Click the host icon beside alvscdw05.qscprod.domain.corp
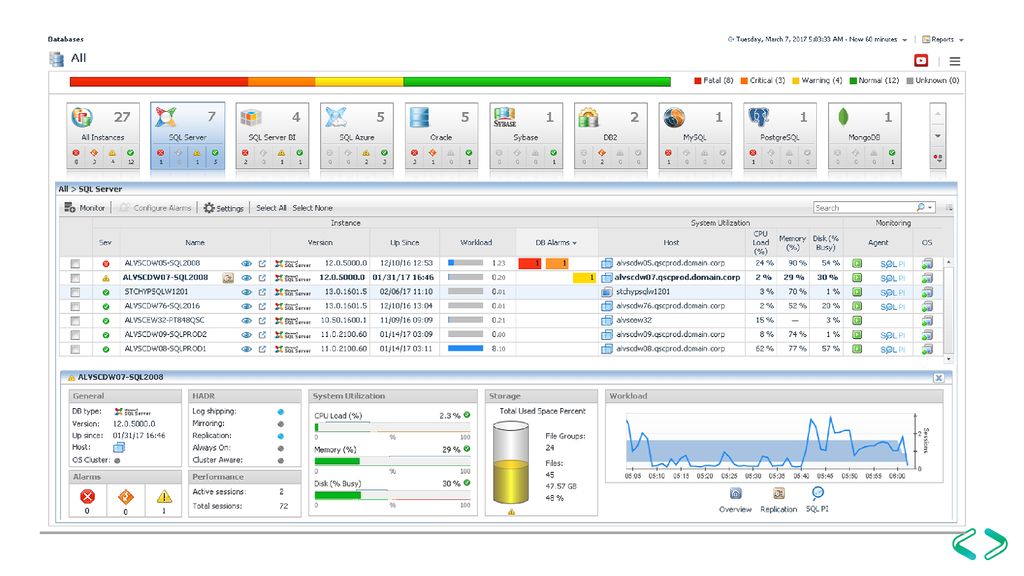This screenshot has height=576, width=1024. click(x=607, y=263)
